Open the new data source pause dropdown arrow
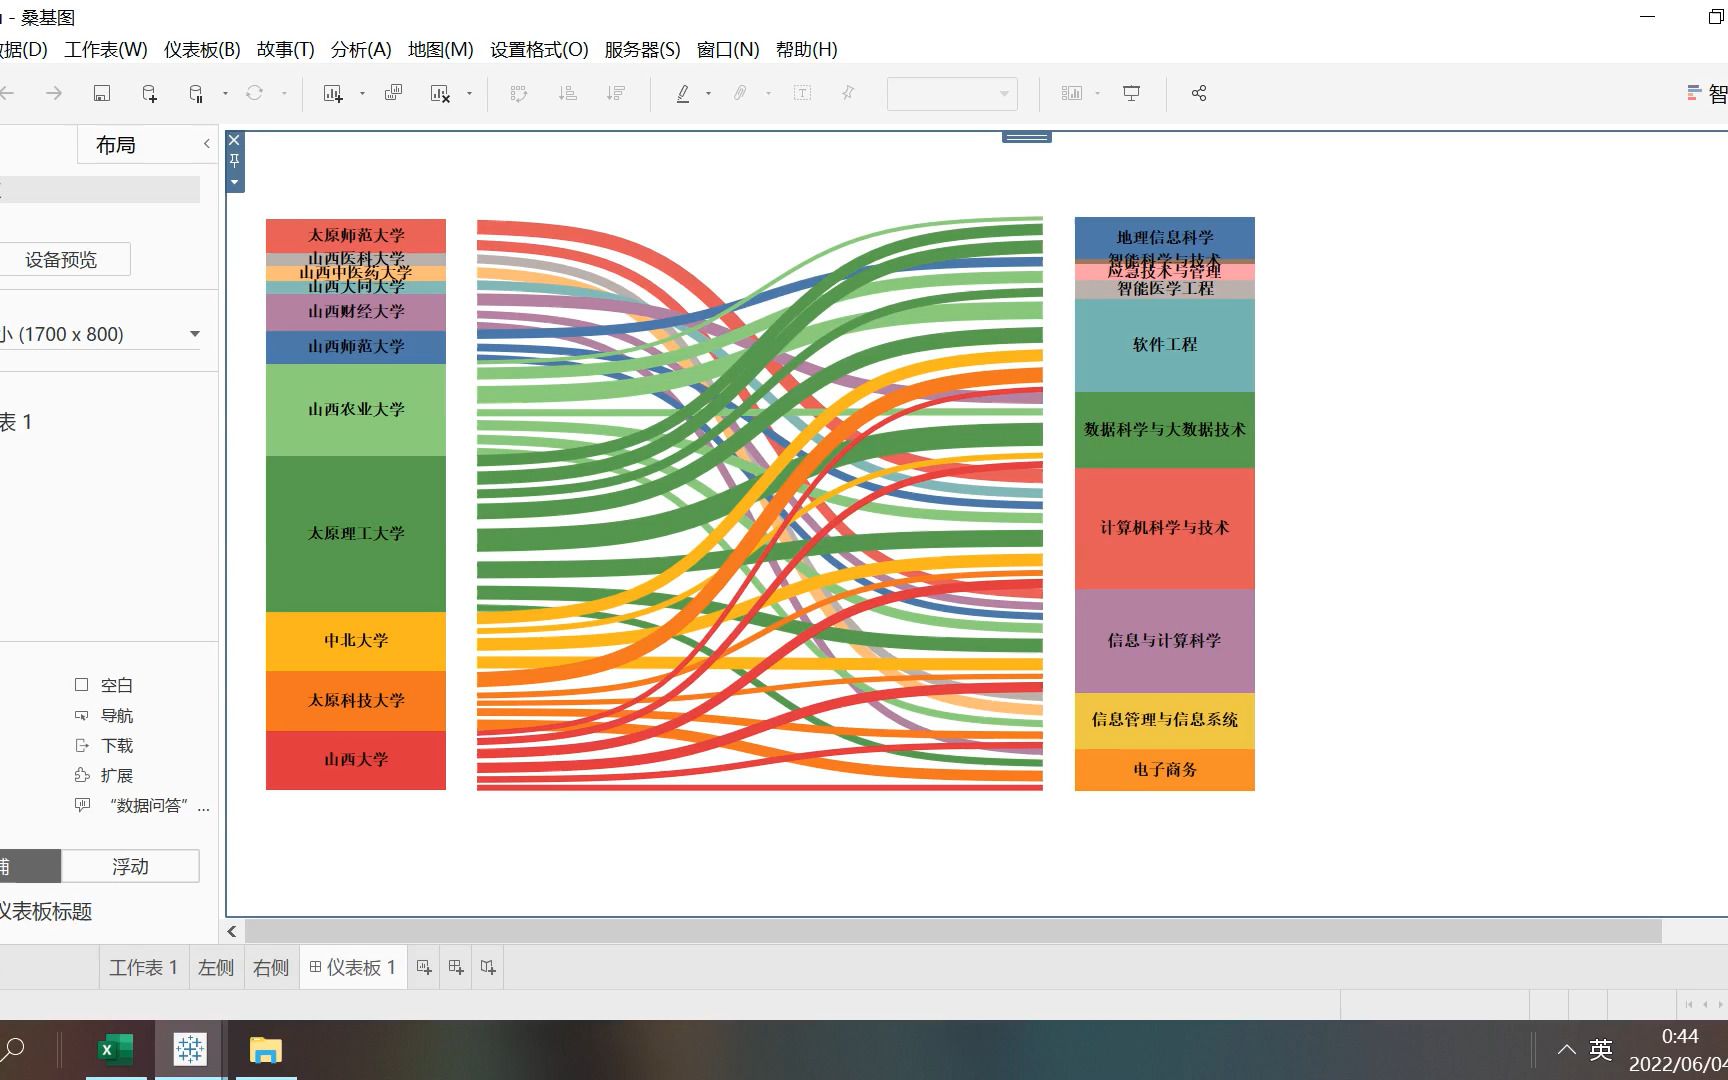The width and height of the screenshot is (1728, 1080). 225,93
